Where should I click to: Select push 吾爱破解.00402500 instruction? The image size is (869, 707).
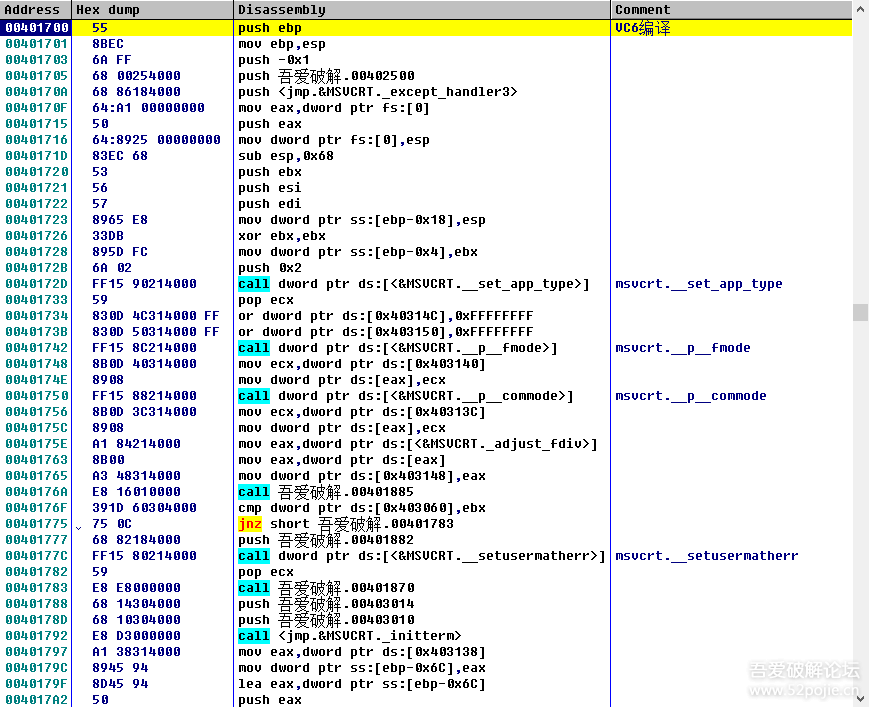[326, 76]
